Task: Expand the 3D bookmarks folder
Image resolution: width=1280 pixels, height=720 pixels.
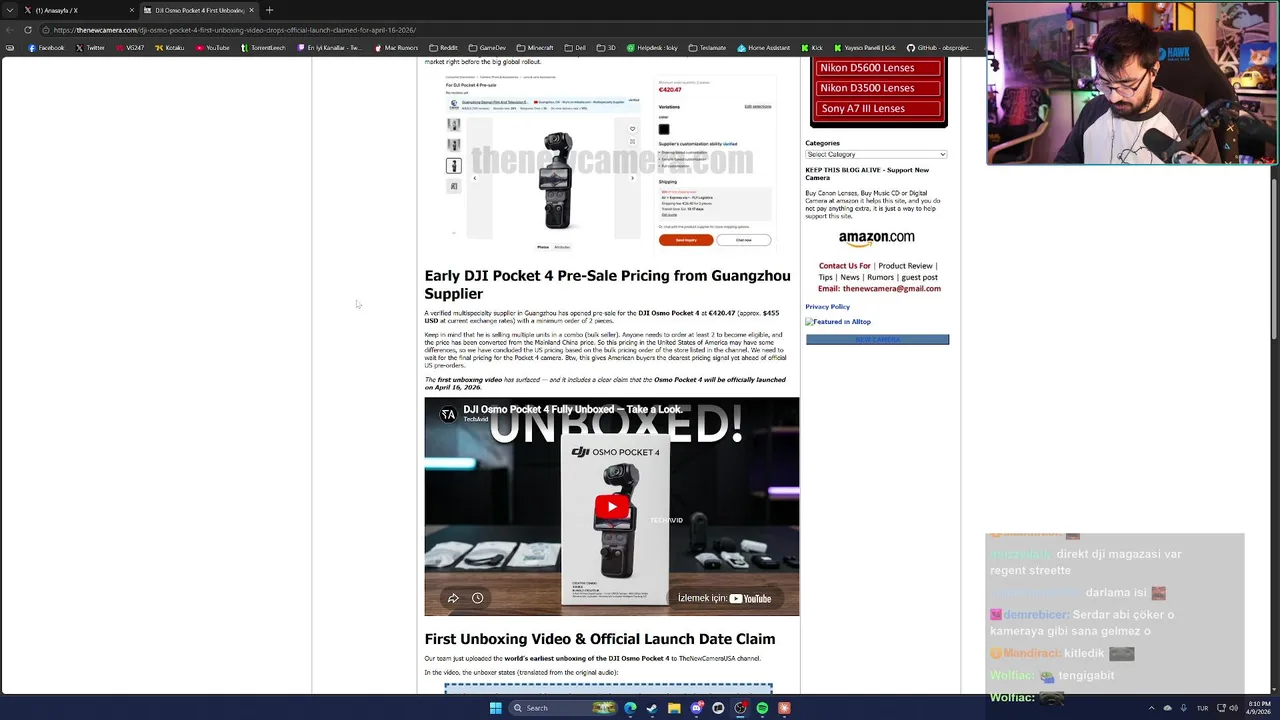Action: 607,48
